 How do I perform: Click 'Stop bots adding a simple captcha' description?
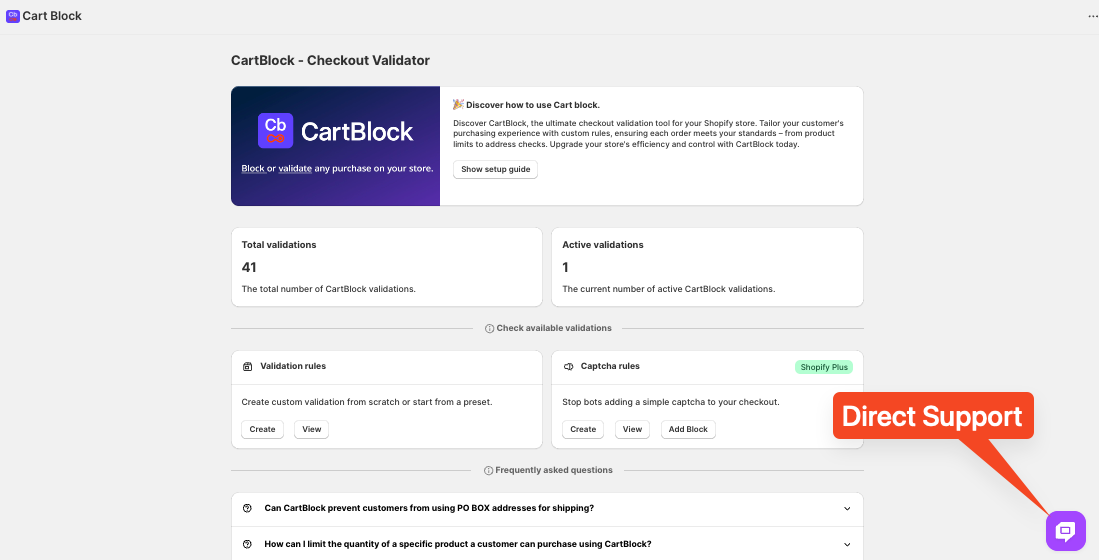pos(671,402)
